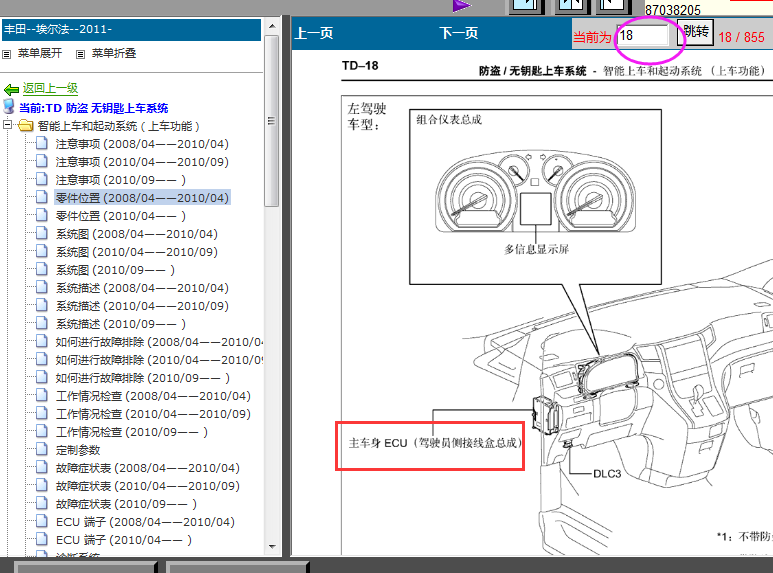Click the folder icon of 智能上车和起动系统
This screenshot has height=573, width=773.
(26, 126)
